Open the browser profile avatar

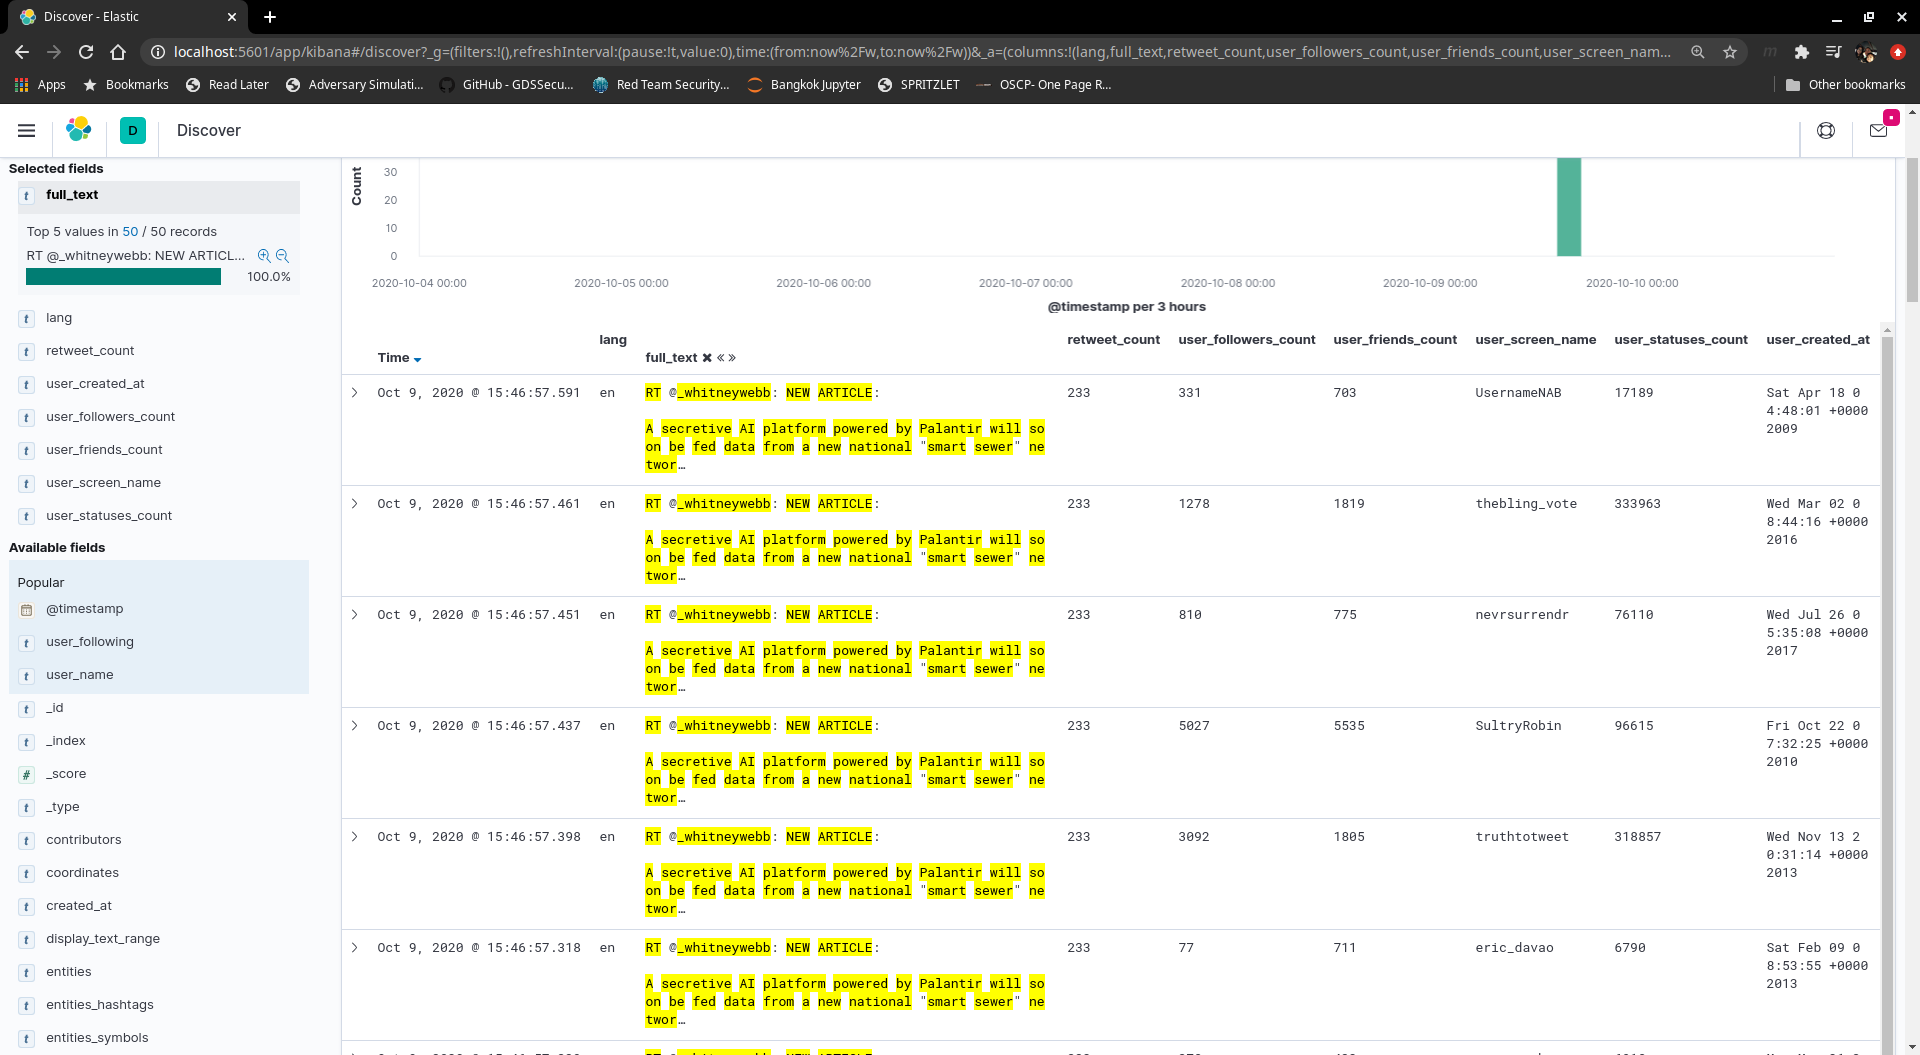pyautogui.click(x=1866, y=52)
